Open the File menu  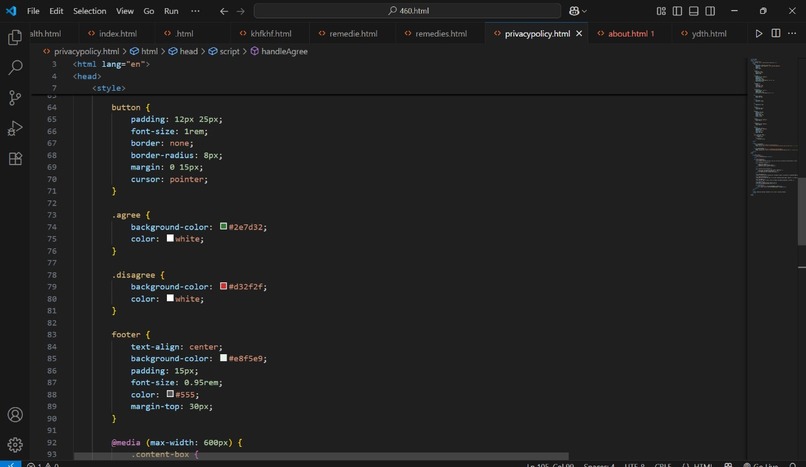click(33, 11)
